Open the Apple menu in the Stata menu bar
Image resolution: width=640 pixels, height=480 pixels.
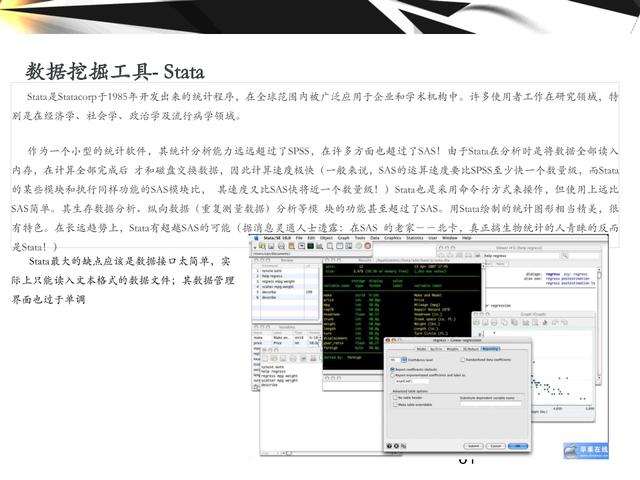[256, 238]
